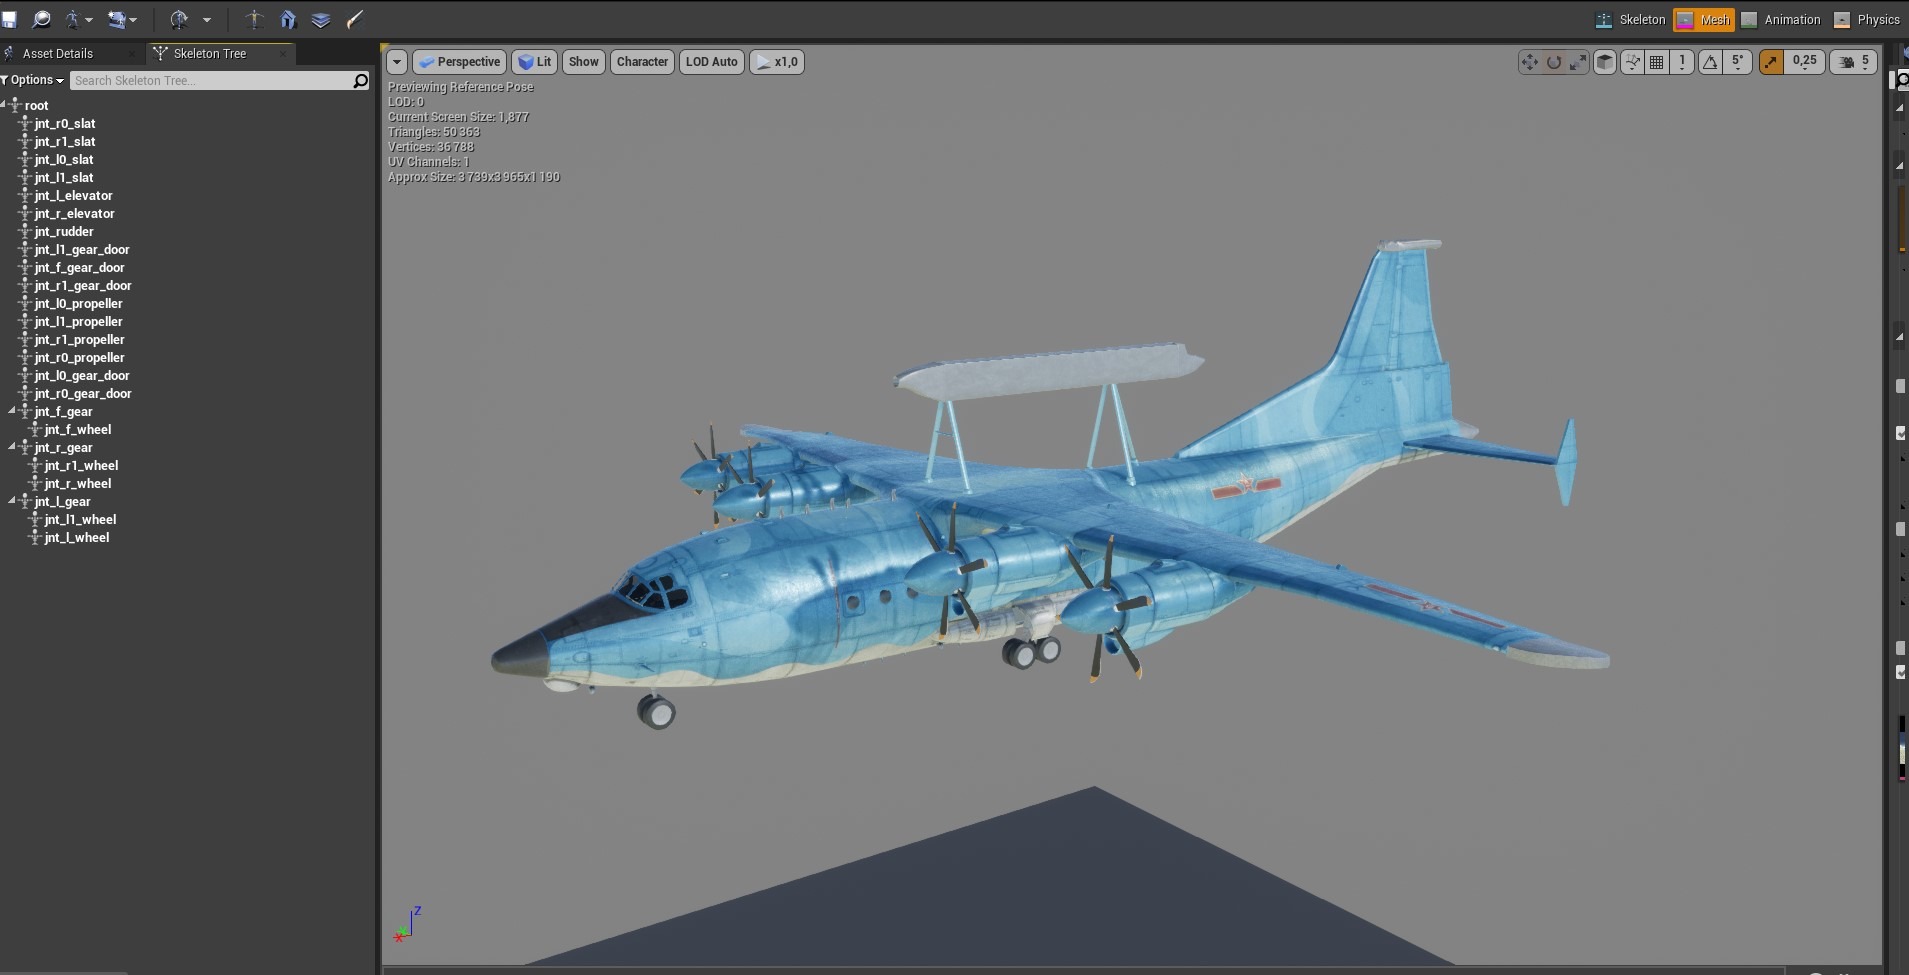Click the Skeleton mode icon

click(1603, 20)
